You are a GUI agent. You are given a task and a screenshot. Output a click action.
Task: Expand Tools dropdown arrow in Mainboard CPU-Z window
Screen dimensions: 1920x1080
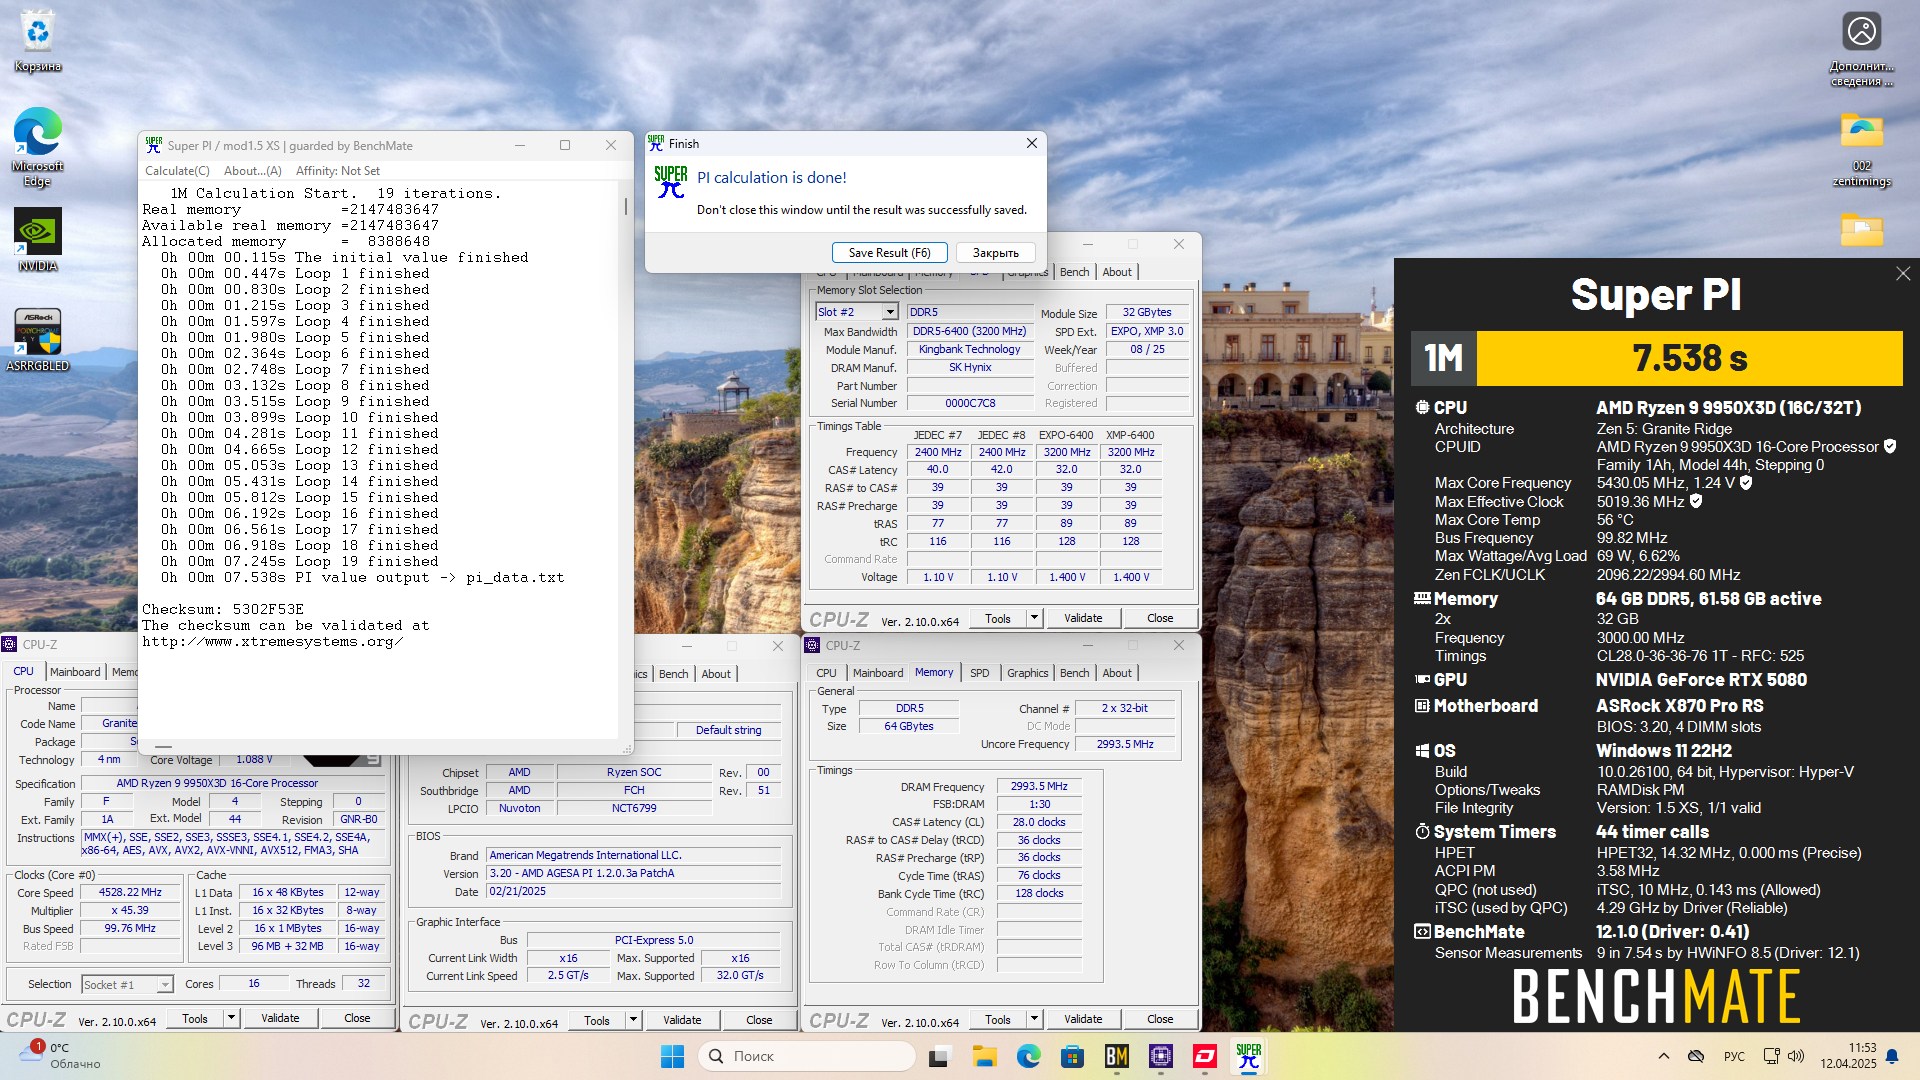pos(633,1020)
